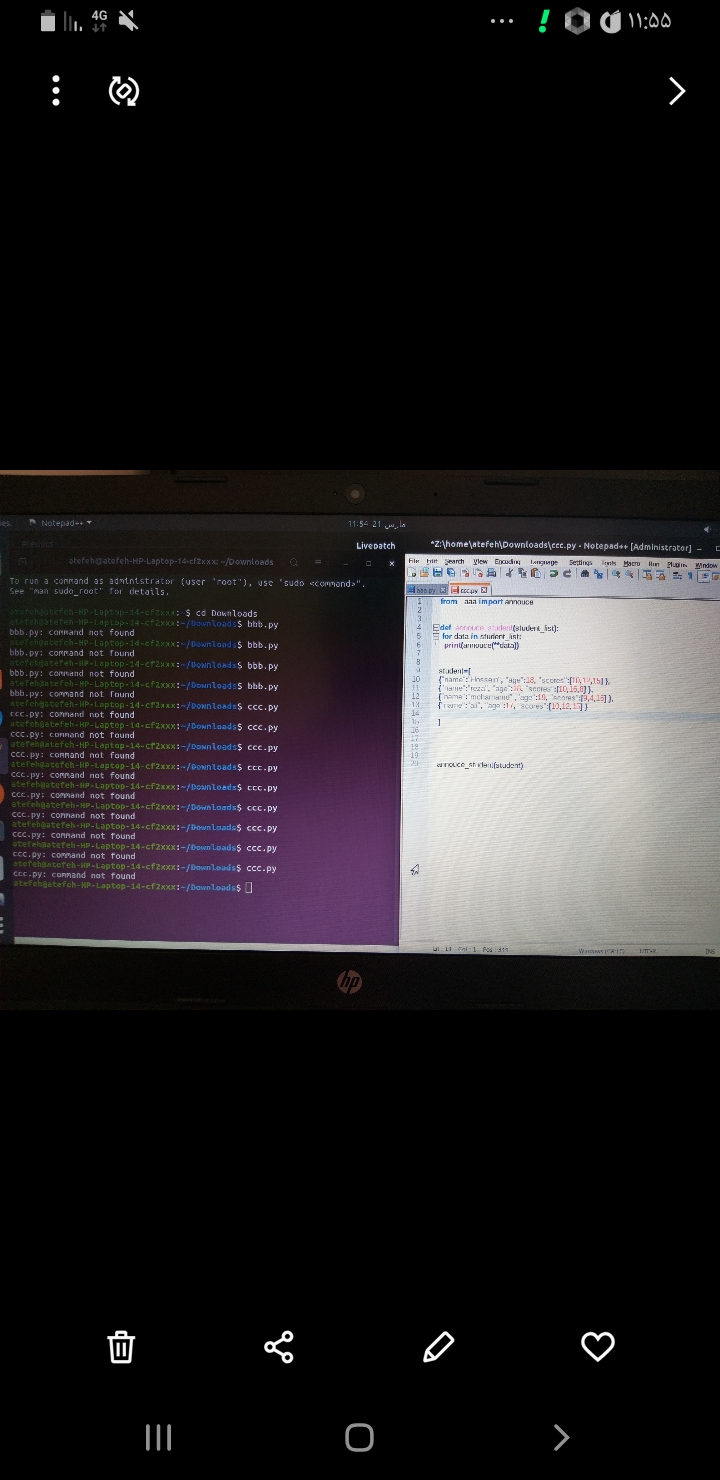Click 'cd Downloads' command in terminal

tap(226, 613)
